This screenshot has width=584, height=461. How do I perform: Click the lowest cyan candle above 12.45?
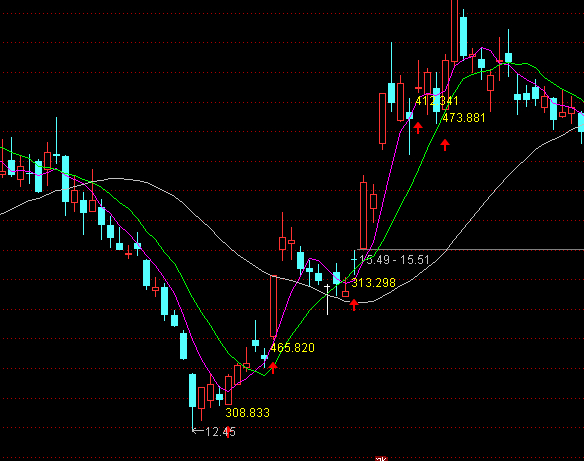(x=193, y=390)
